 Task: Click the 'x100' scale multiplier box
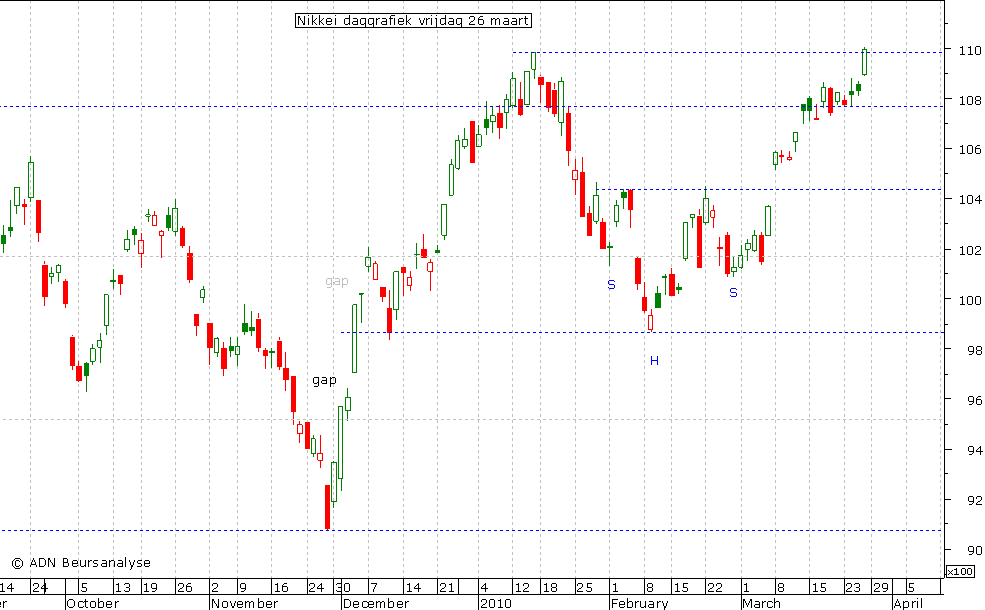[960, 572]
